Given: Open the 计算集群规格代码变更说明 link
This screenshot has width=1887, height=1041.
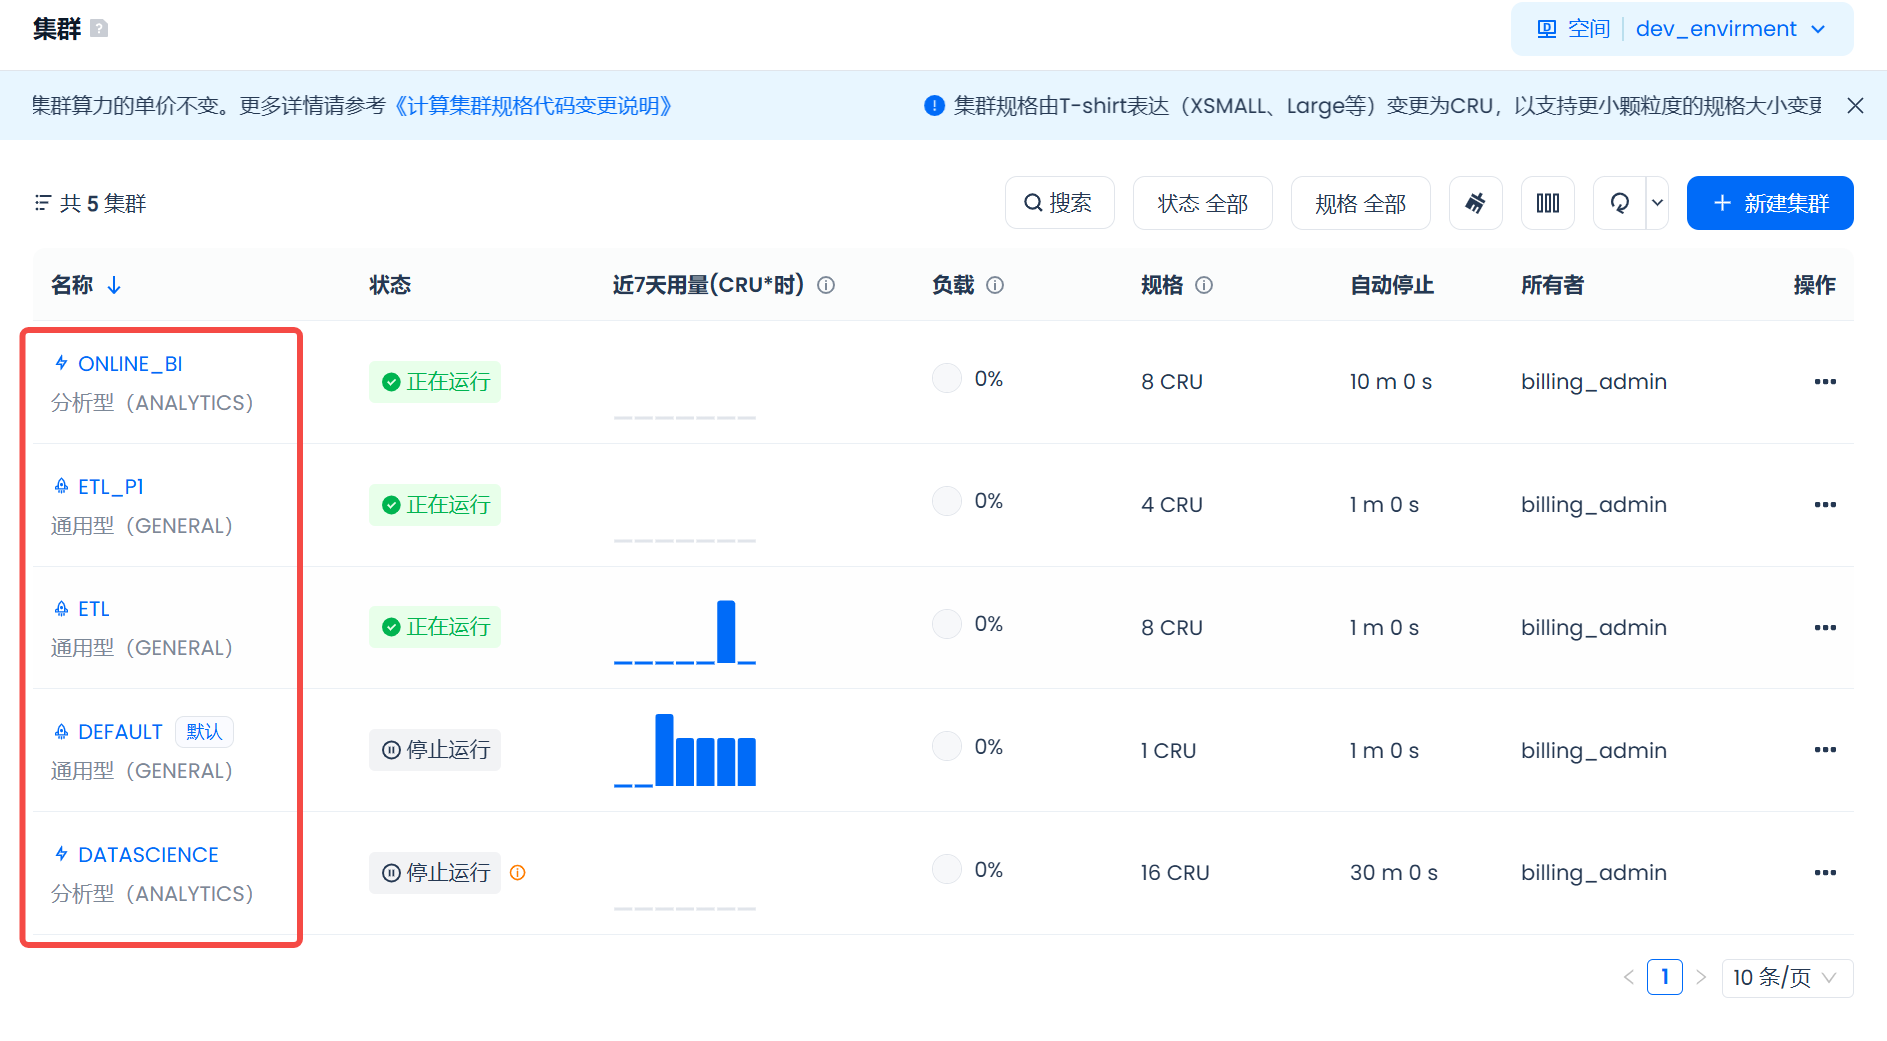Looking at the screenshot, I should pyautogui.click(x=533, y=106).
